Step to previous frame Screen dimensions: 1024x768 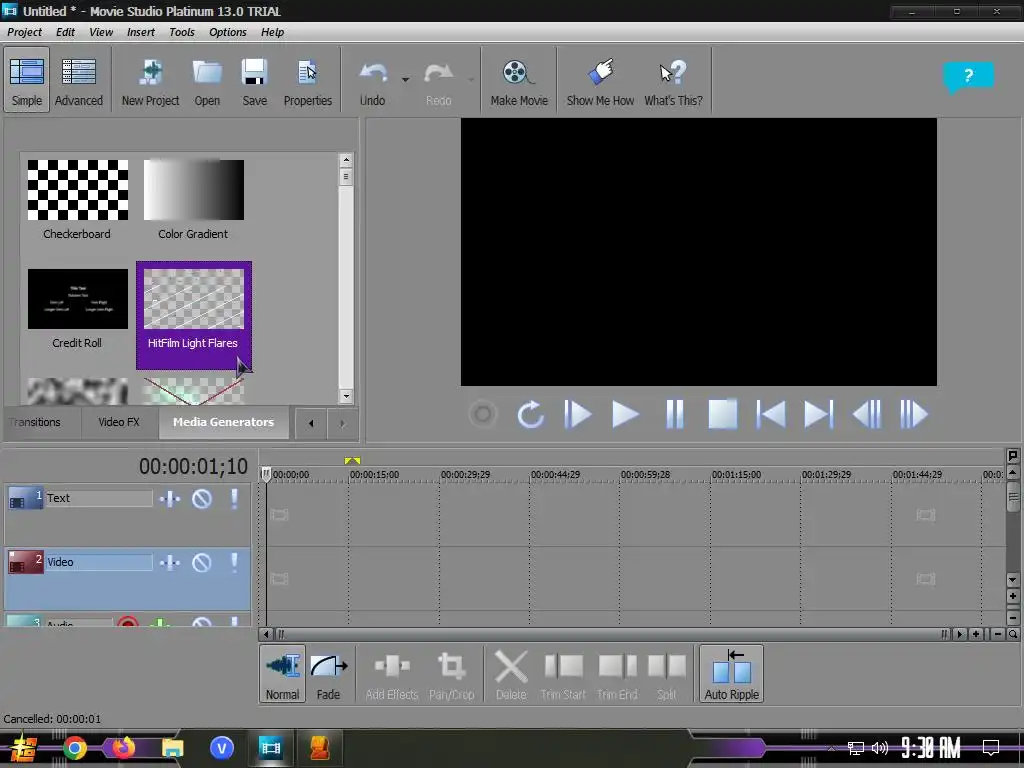click(867, 414)
